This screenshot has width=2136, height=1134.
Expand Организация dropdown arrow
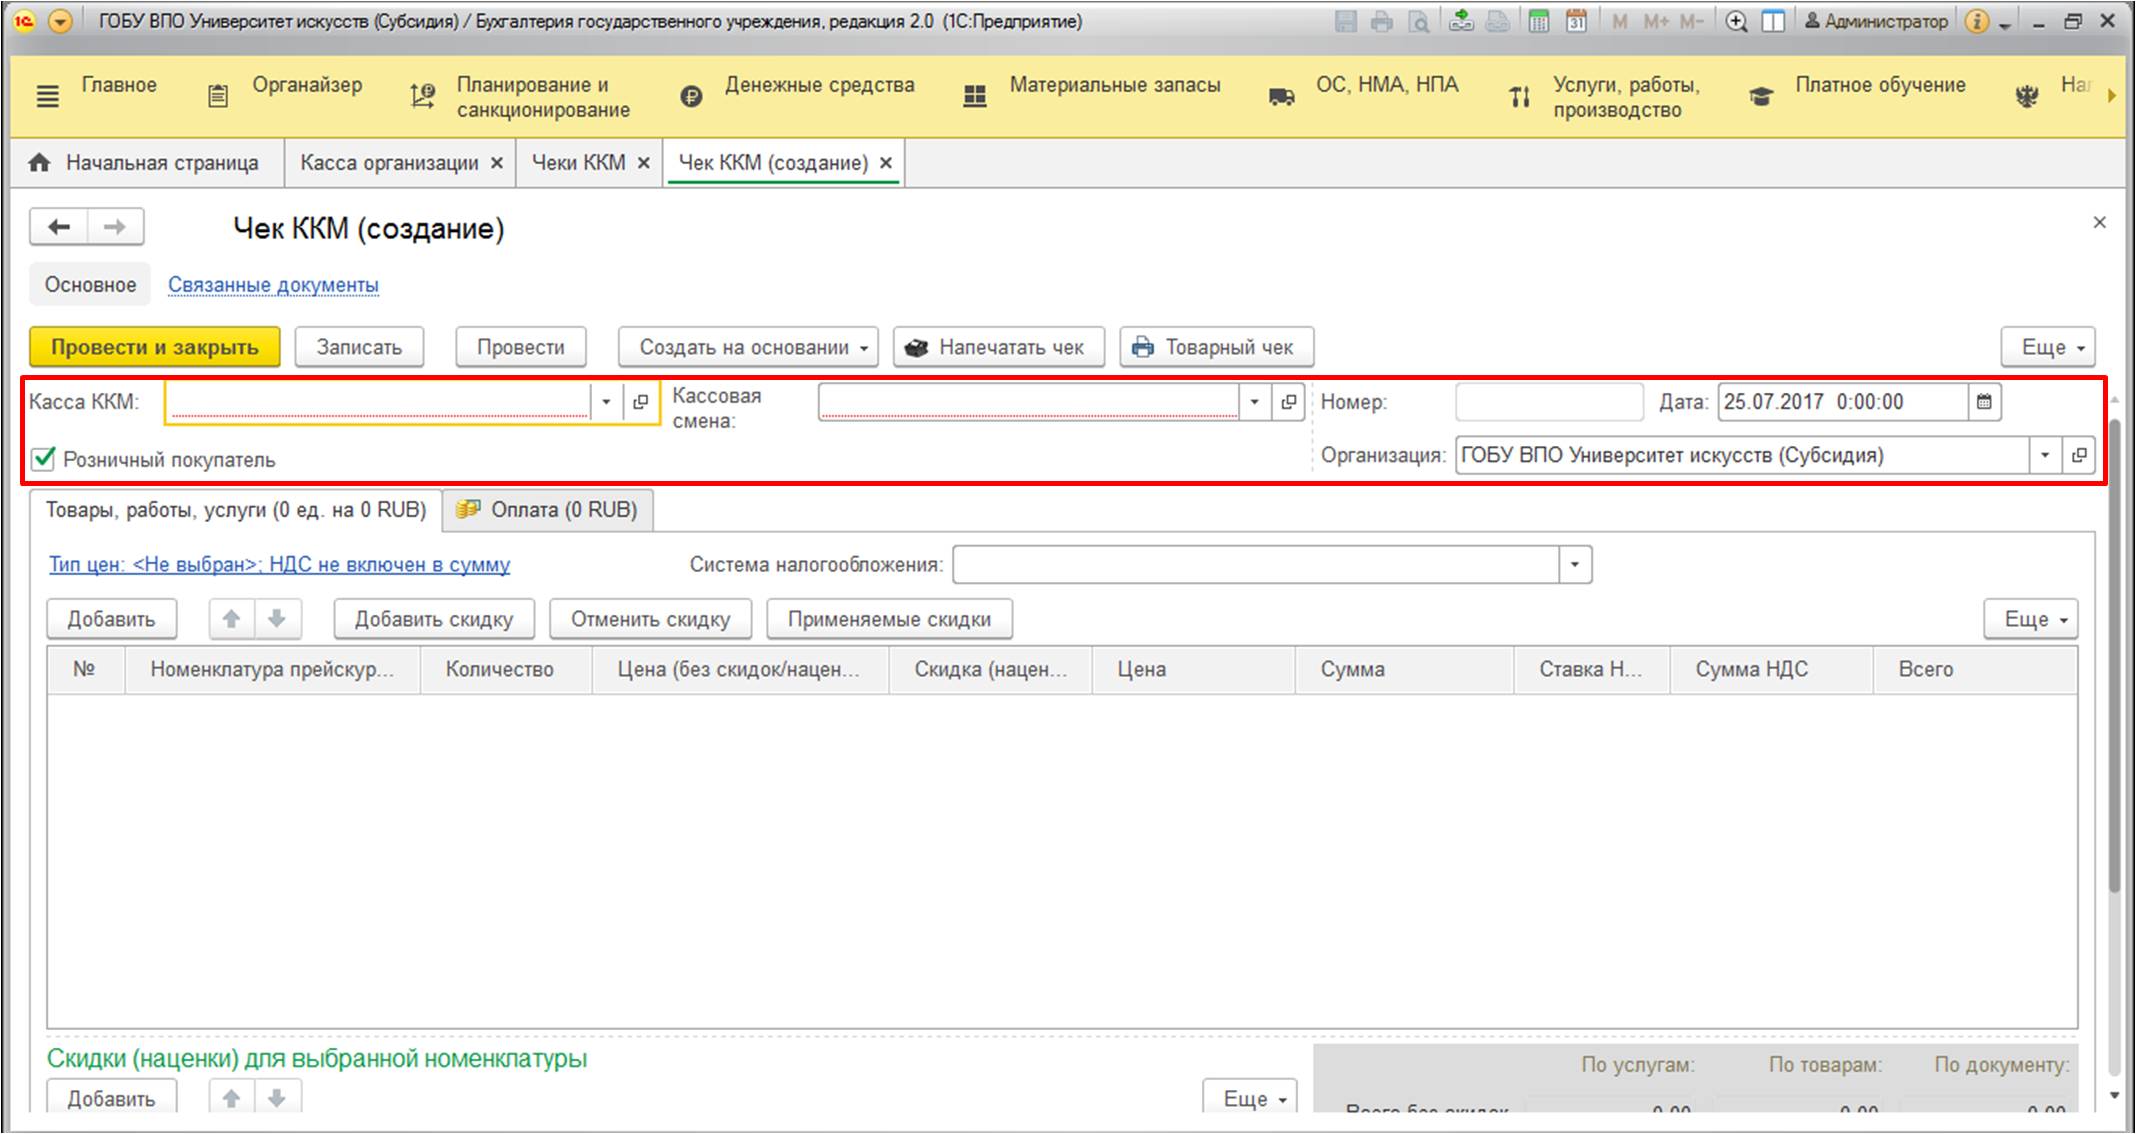[x=2044, y=455]
